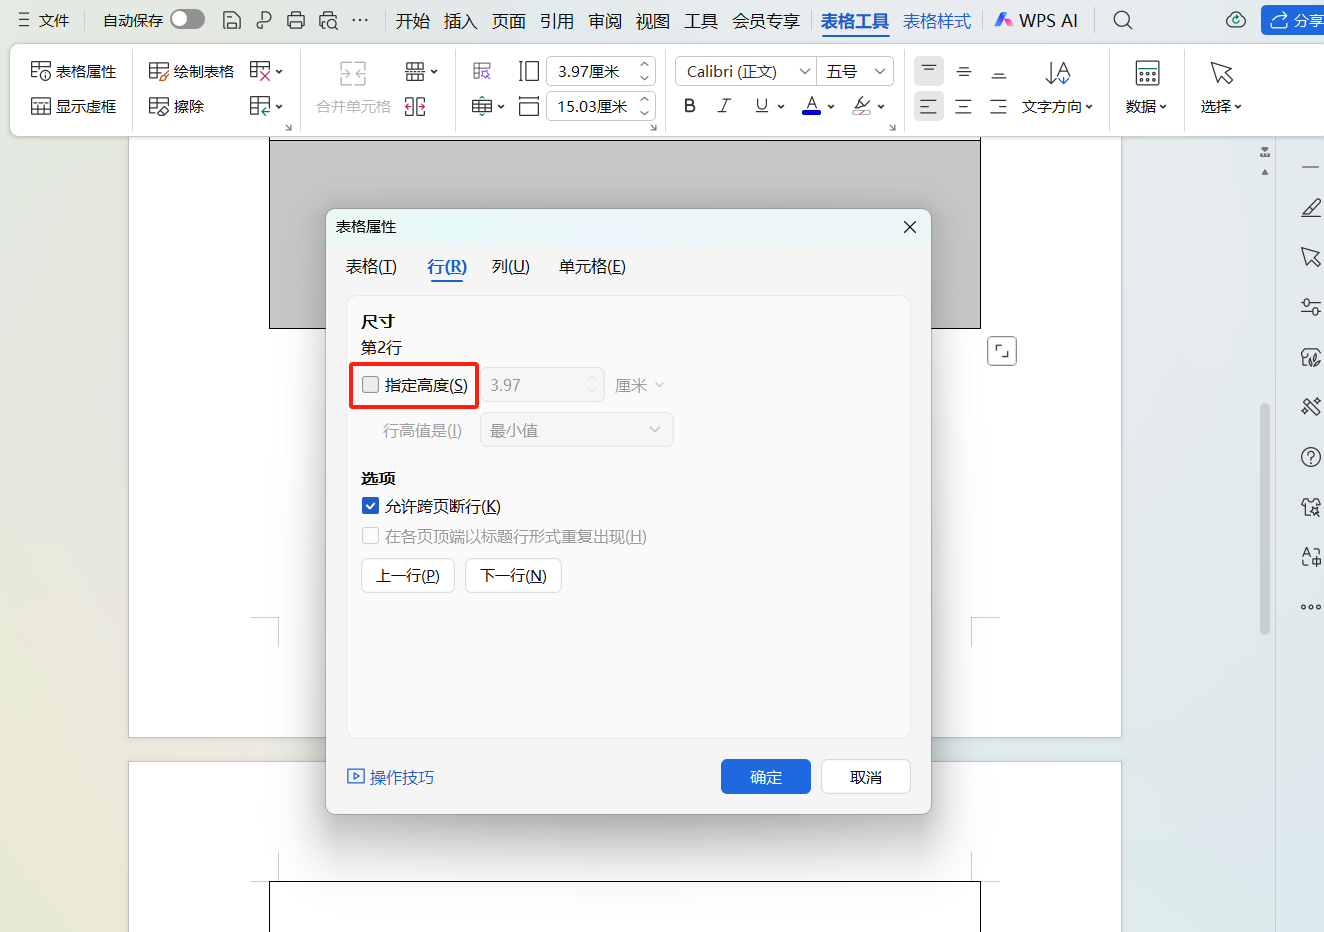Enable the Specify Height checkbox

tap(371, 385)
